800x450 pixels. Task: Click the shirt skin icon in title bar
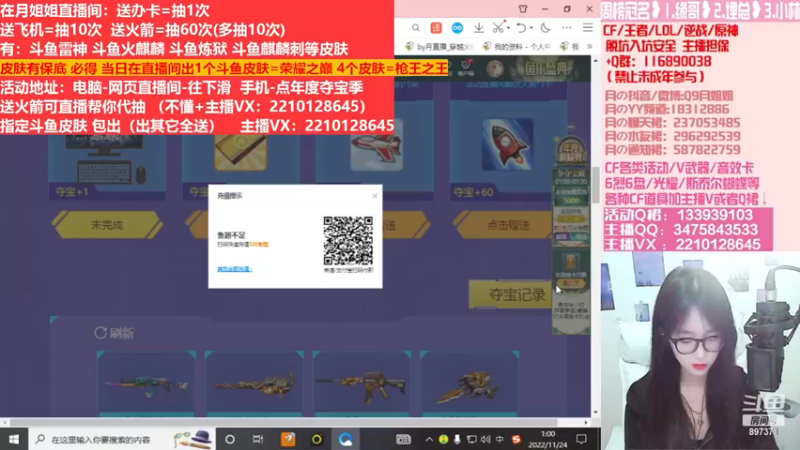pyautogui.click(x=523, y=9)
